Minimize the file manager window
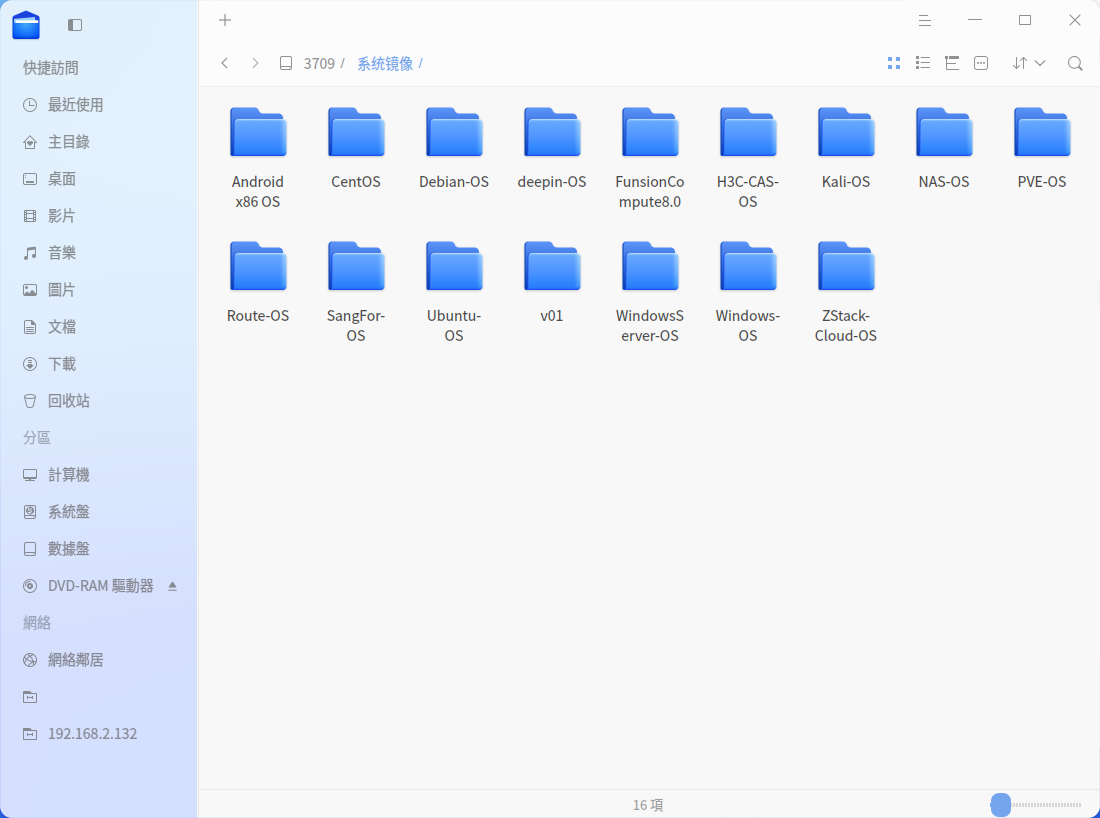This screenshot has height=818, width=1100. point(975,20)
